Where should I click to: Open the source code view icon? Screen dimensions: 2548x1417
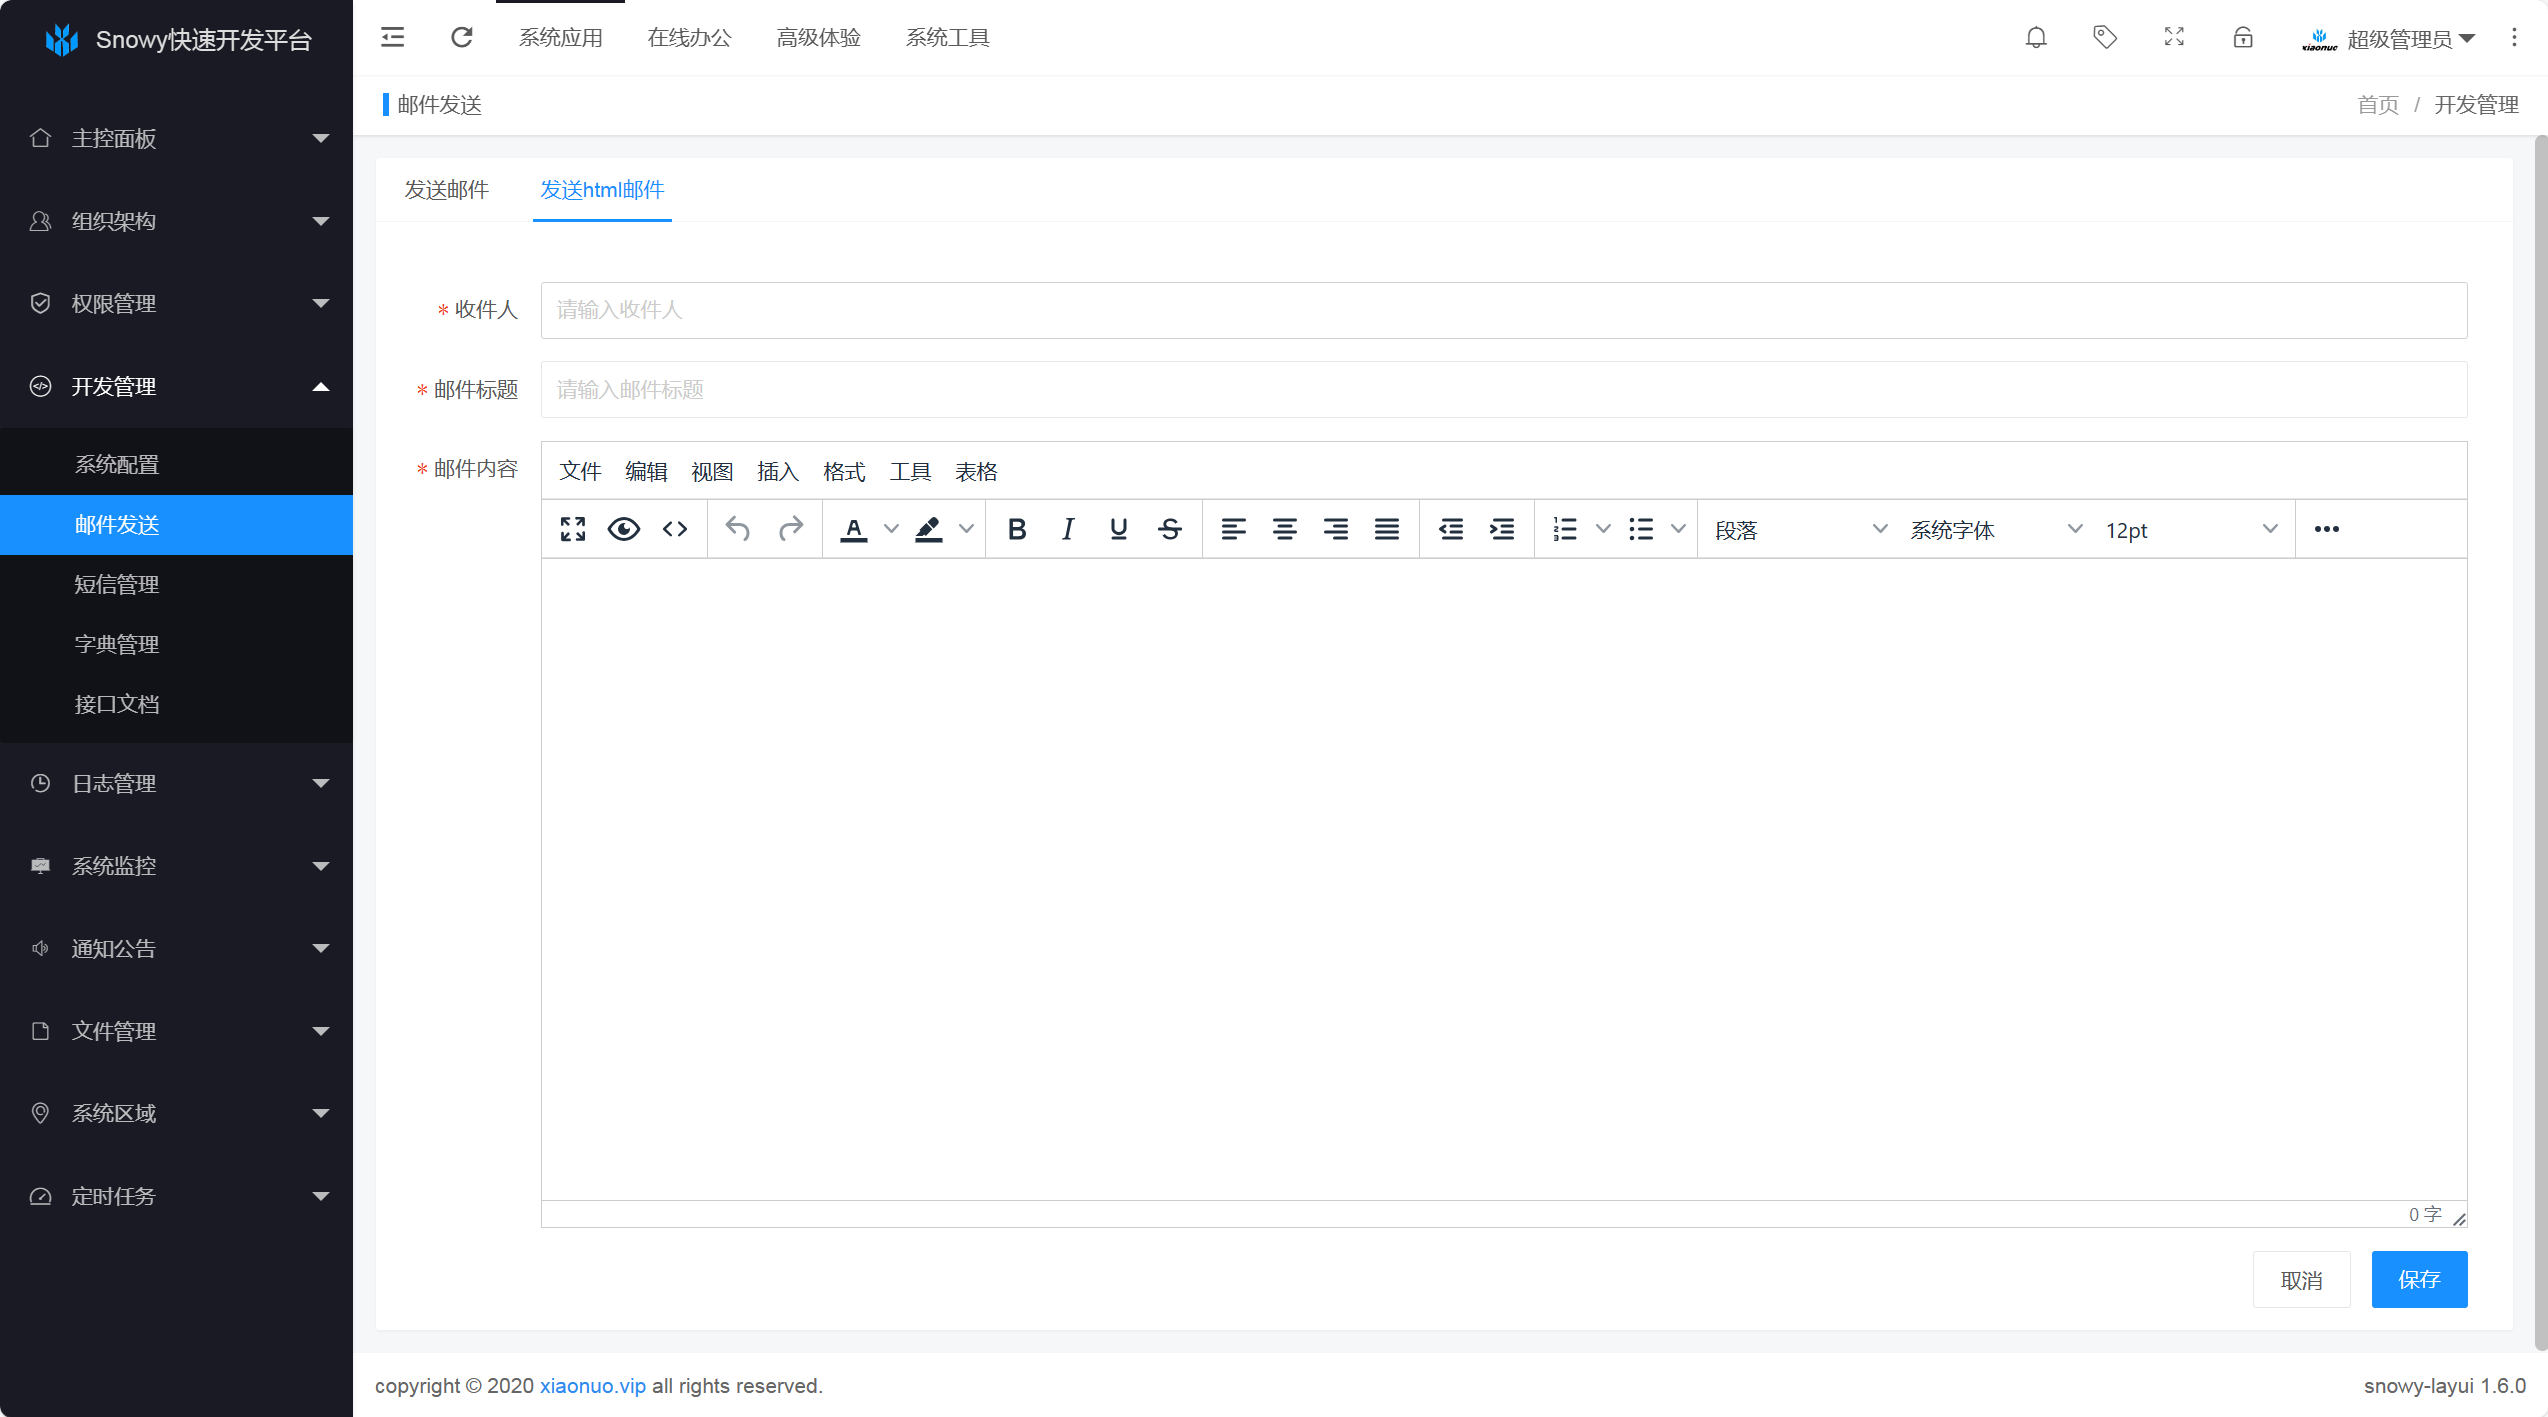675,529
